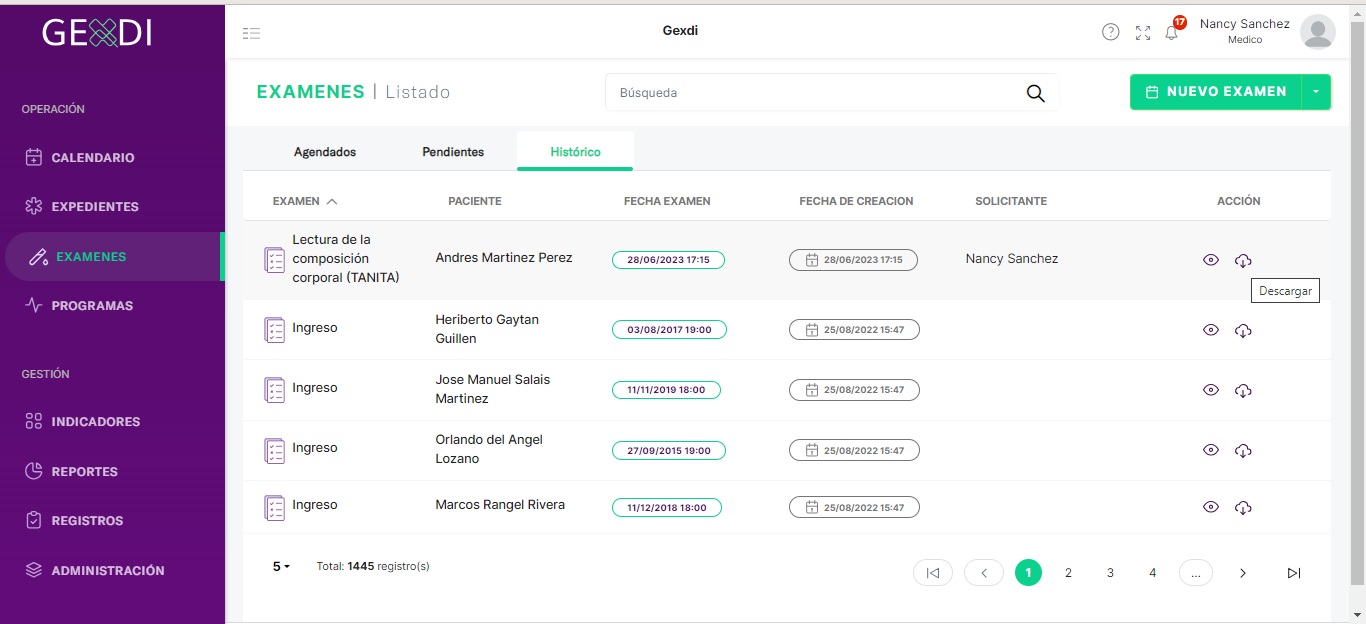Image resolution: width=1366 pixels, height=624 pixels.
Task: Click Nancy Sanchez profile avatar
Action: point(1317,32)
